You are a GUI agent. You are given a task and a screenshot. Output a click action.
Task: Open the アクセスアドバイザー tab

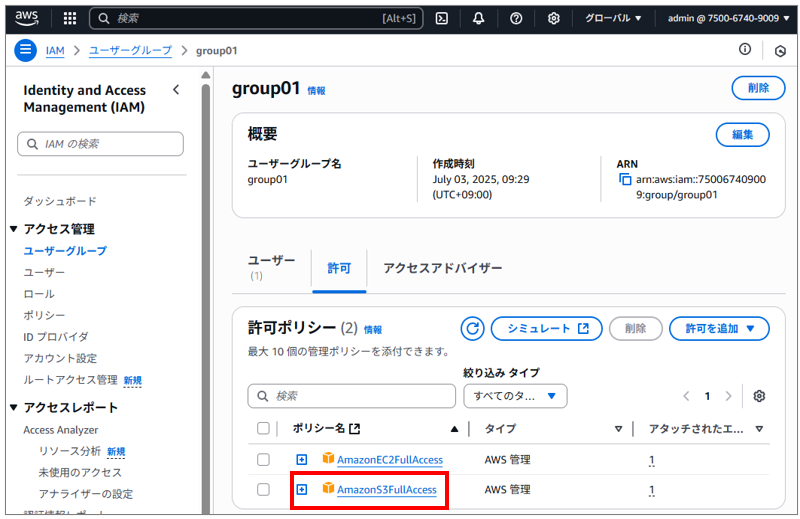click(x=443, y=268)
